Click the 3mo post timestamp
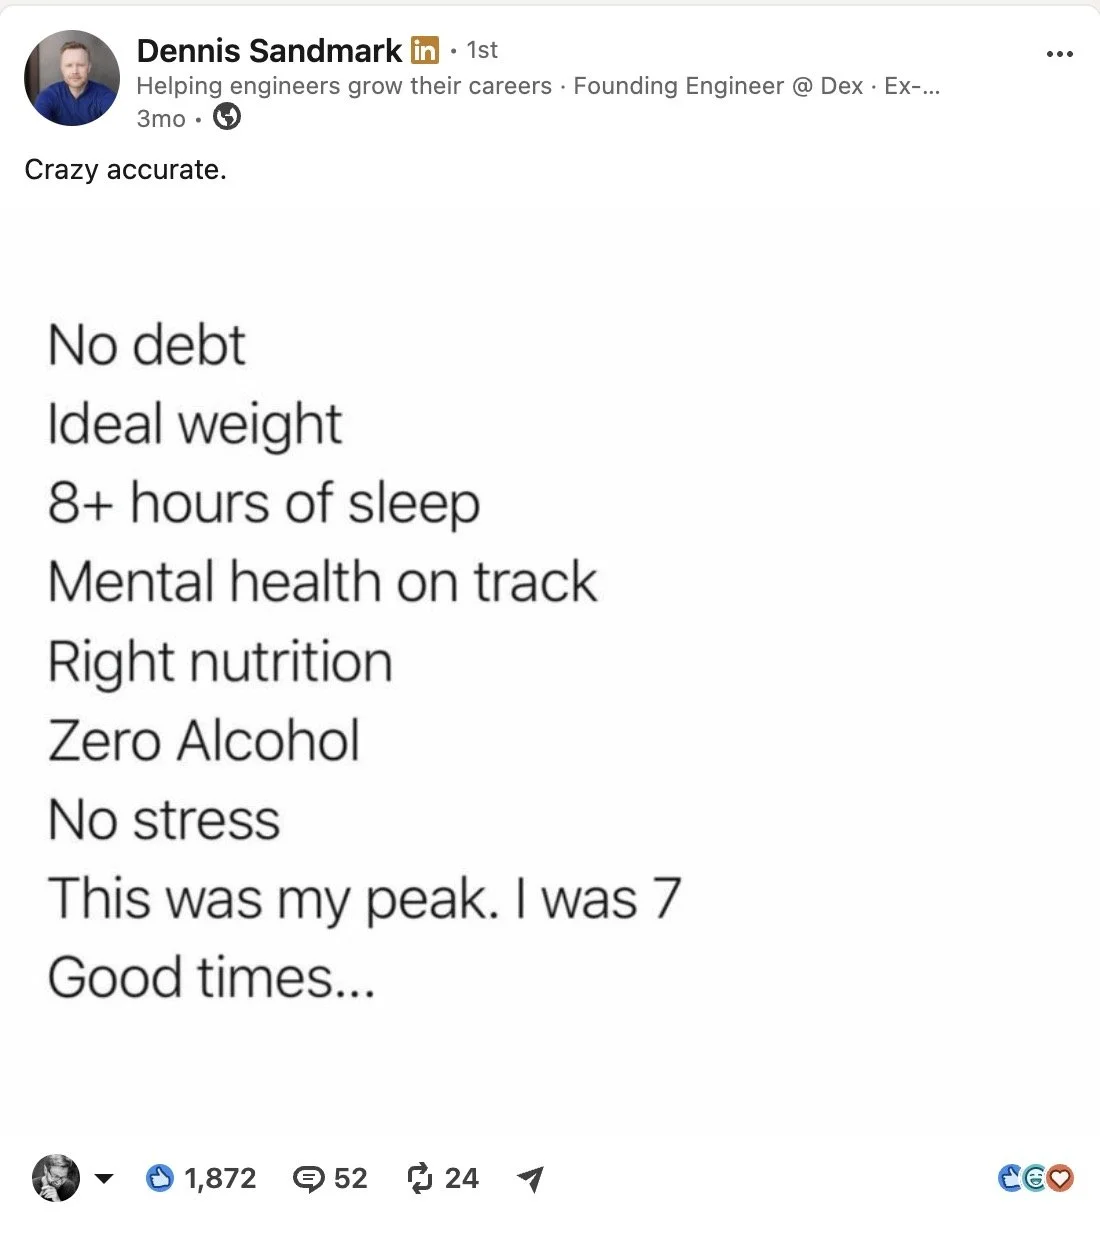This screenshot has height=1236, width=1100. point(161,118)
